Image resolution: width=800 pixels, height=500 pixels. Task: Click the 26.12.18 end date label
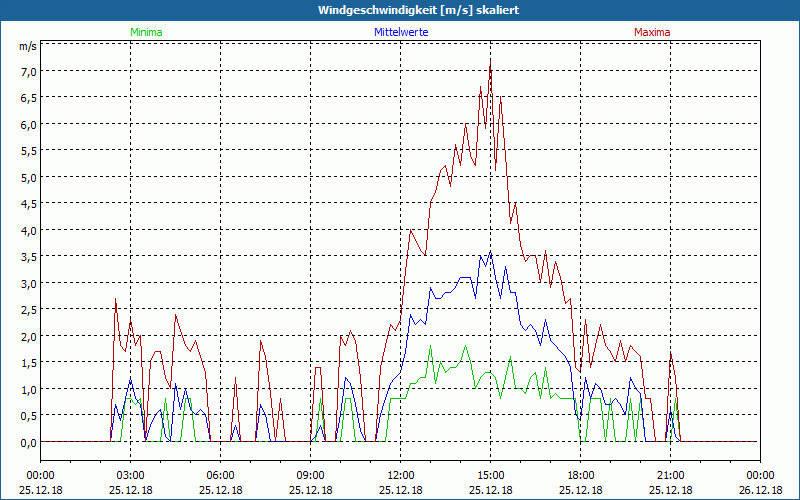[760, 491]
